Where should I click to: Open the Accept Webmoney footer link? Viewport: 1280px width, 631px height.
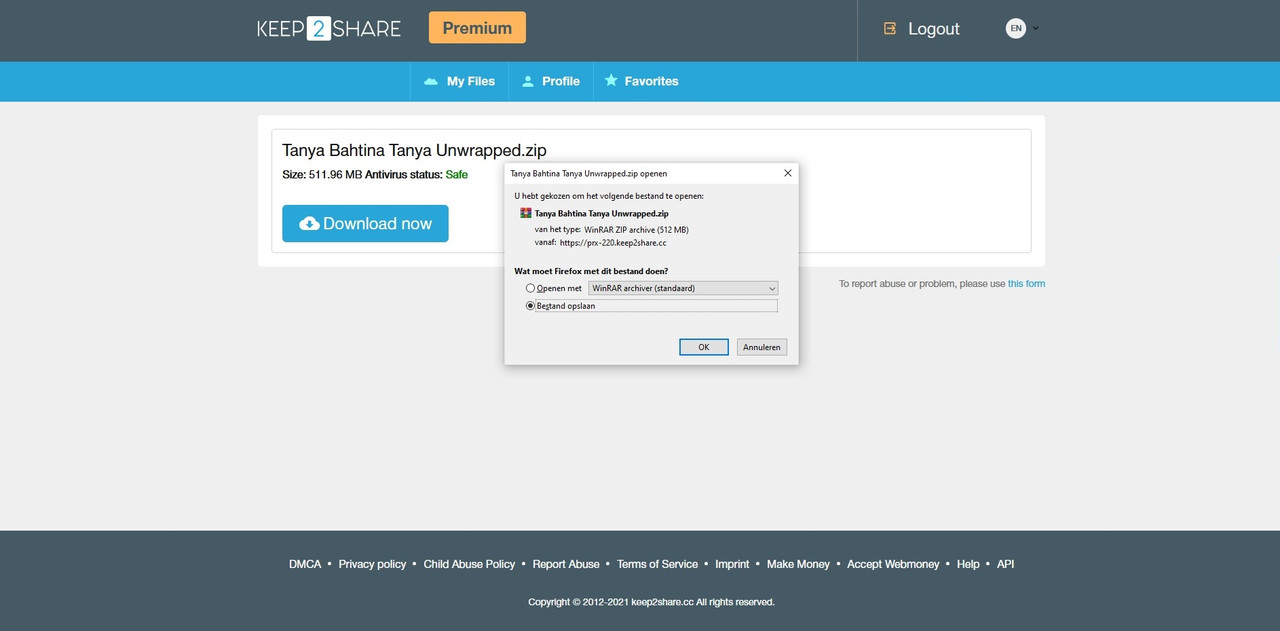(x=893, y=564)
